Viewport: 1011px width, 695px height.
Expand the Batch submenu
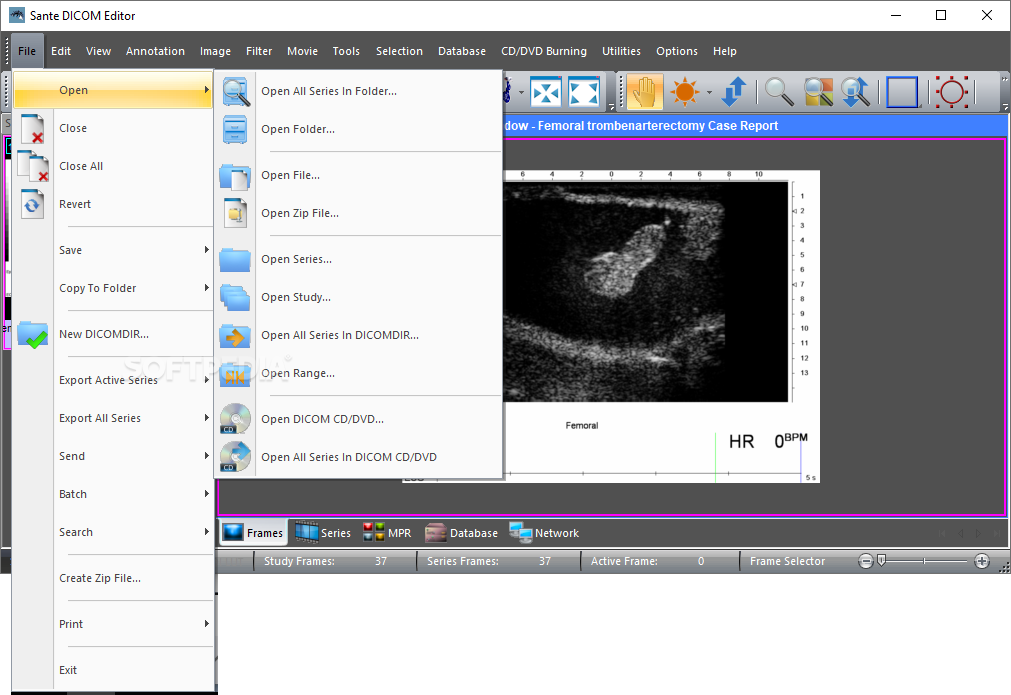206,494
